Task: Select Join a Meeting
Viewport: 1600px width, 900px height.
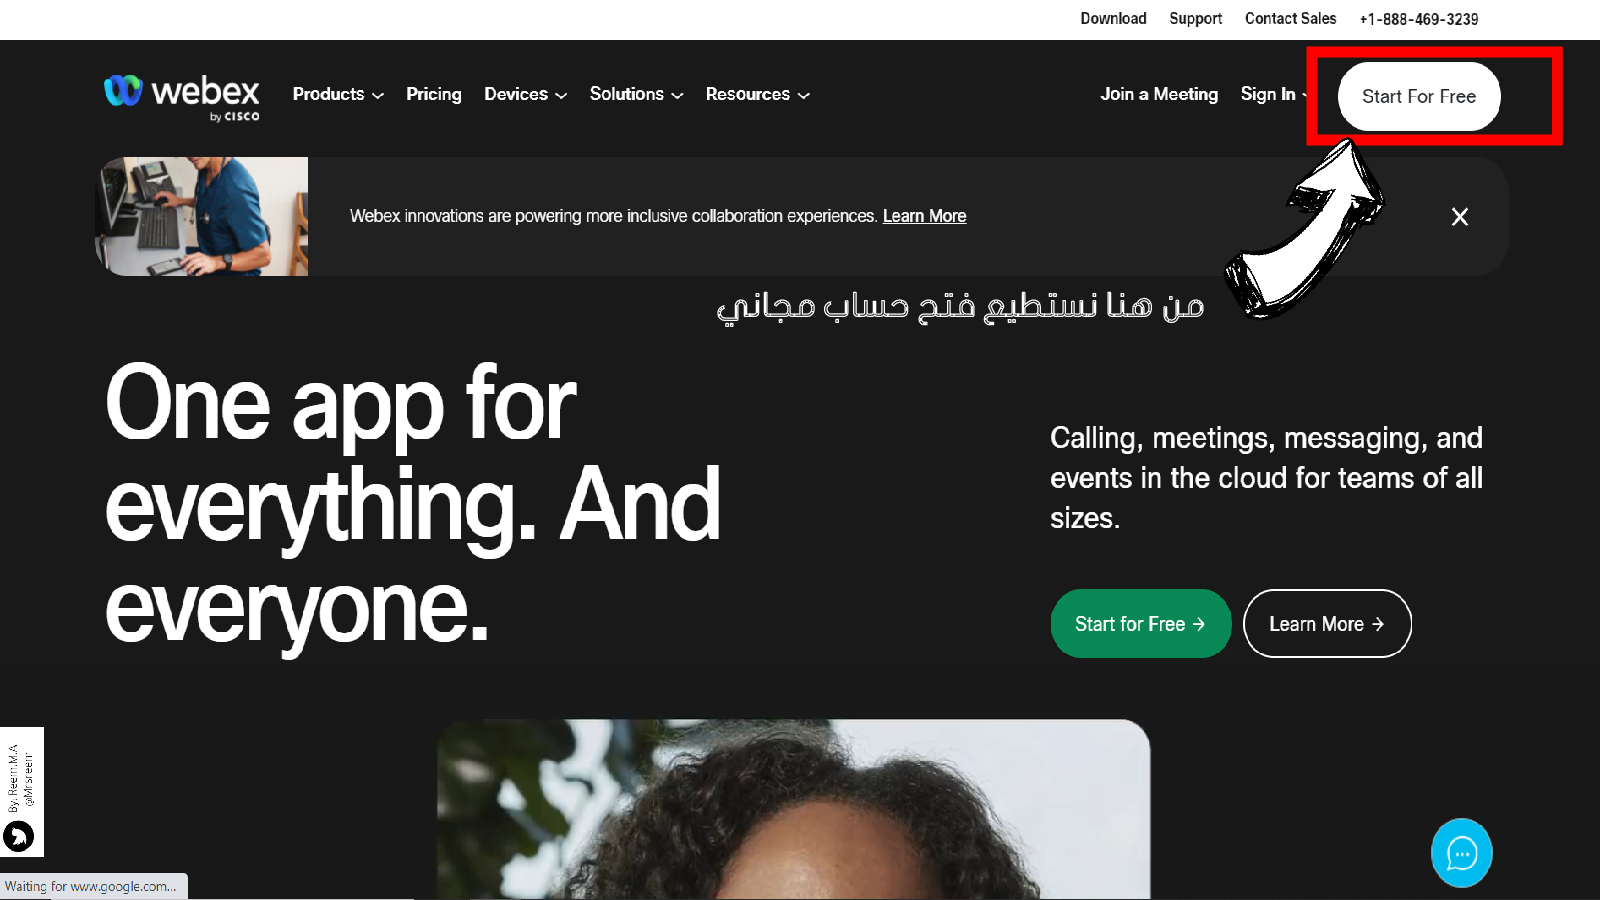Action: tap(1159, 94)
